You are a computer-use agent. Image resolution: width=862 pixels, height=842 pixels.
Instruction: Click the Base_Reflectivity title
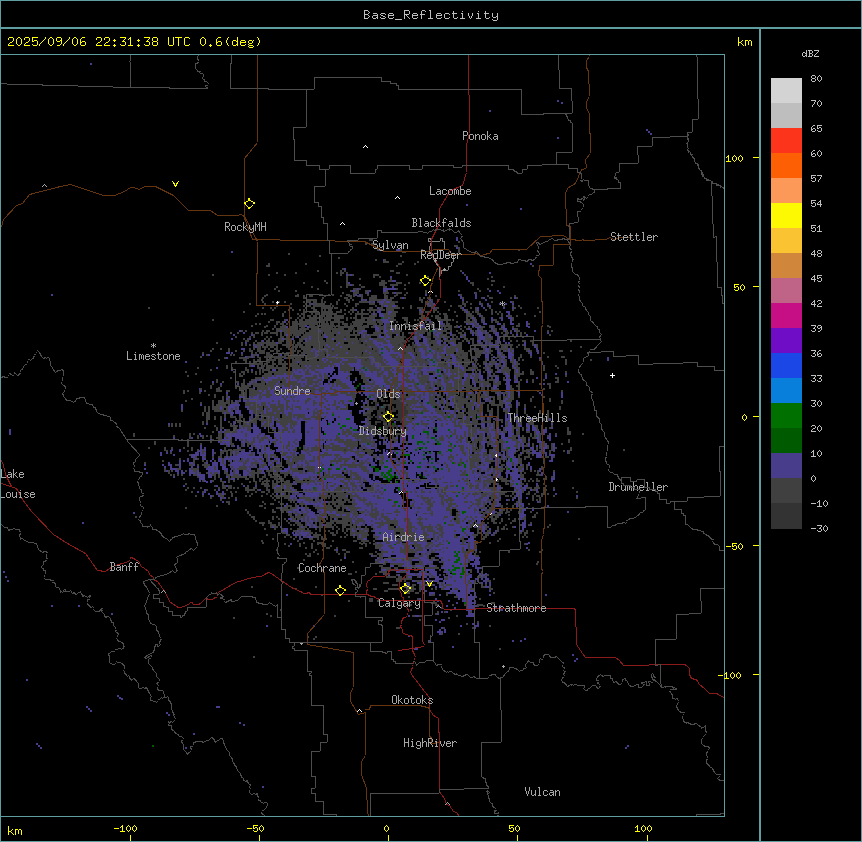point(431,15)
